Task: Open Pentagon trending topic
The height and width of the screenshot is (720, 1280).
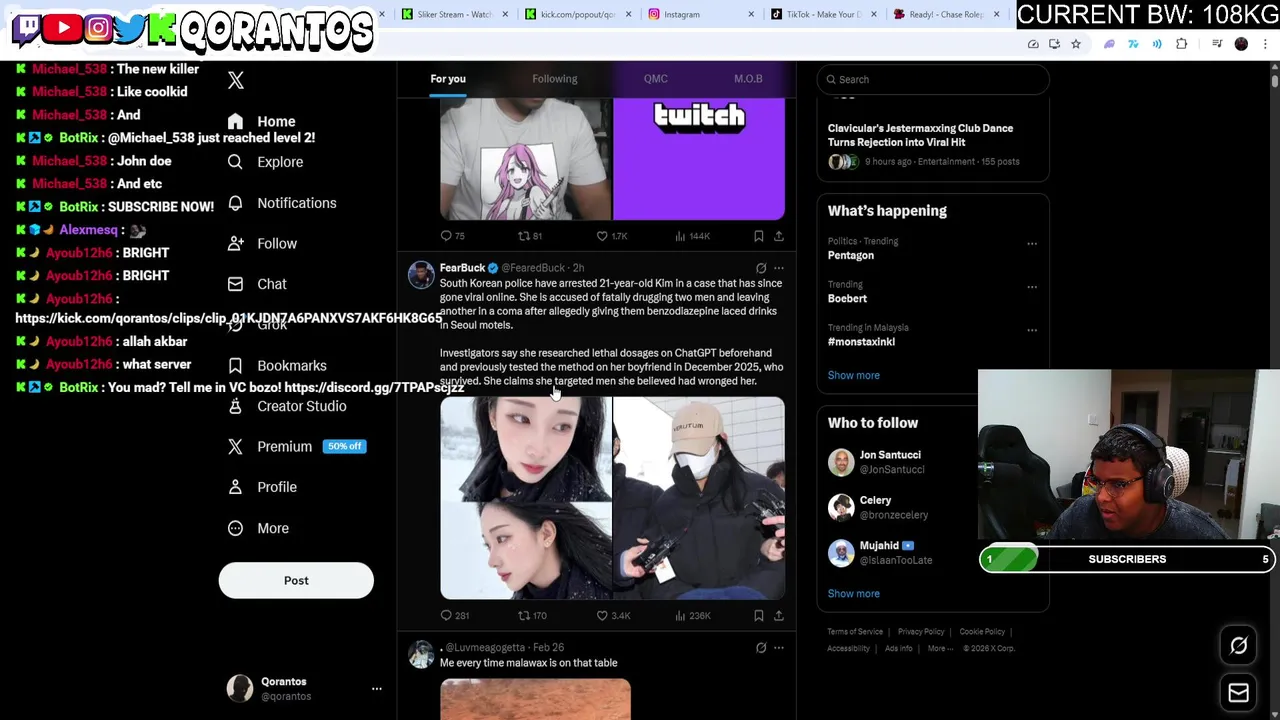Action: [x=851, y=255]
